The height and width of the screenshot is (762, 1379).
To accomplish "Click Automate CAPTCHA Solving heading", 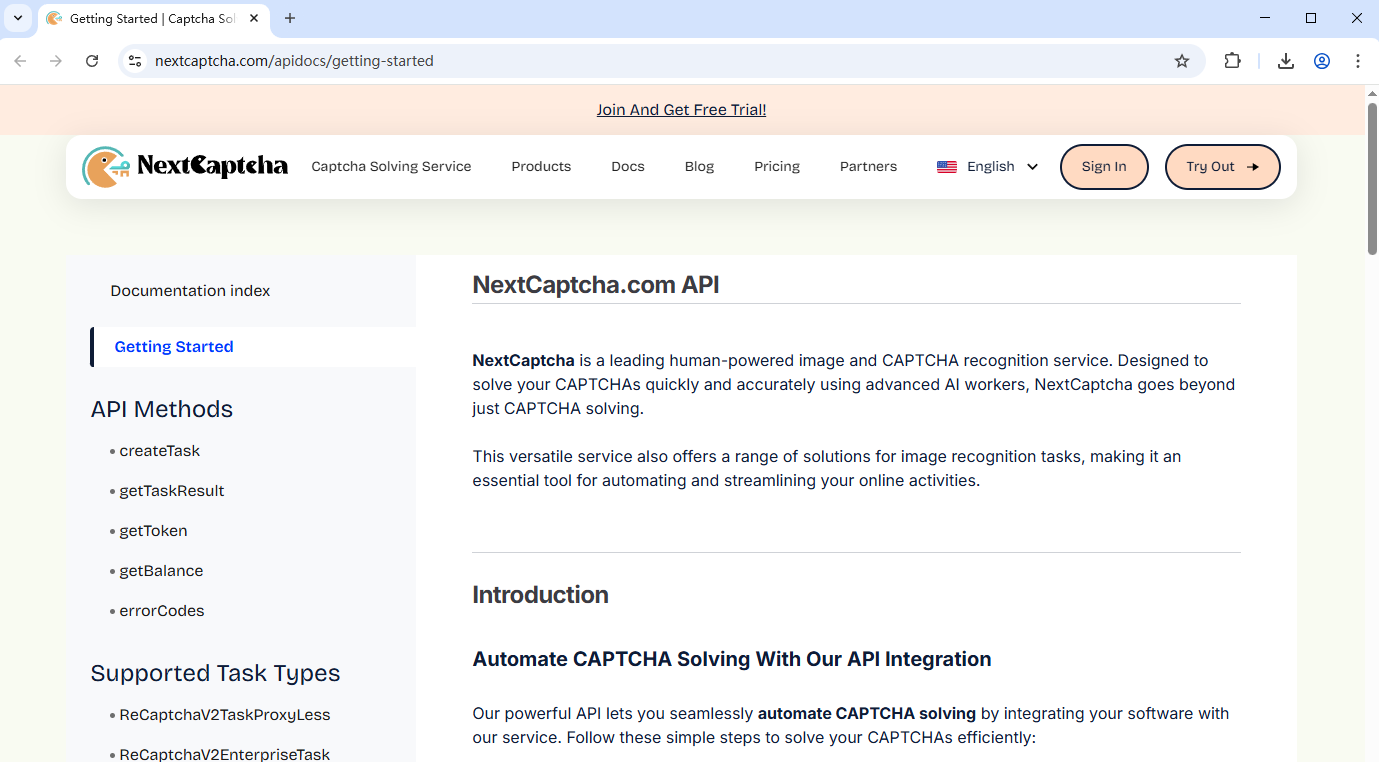I will pos(732,659).
